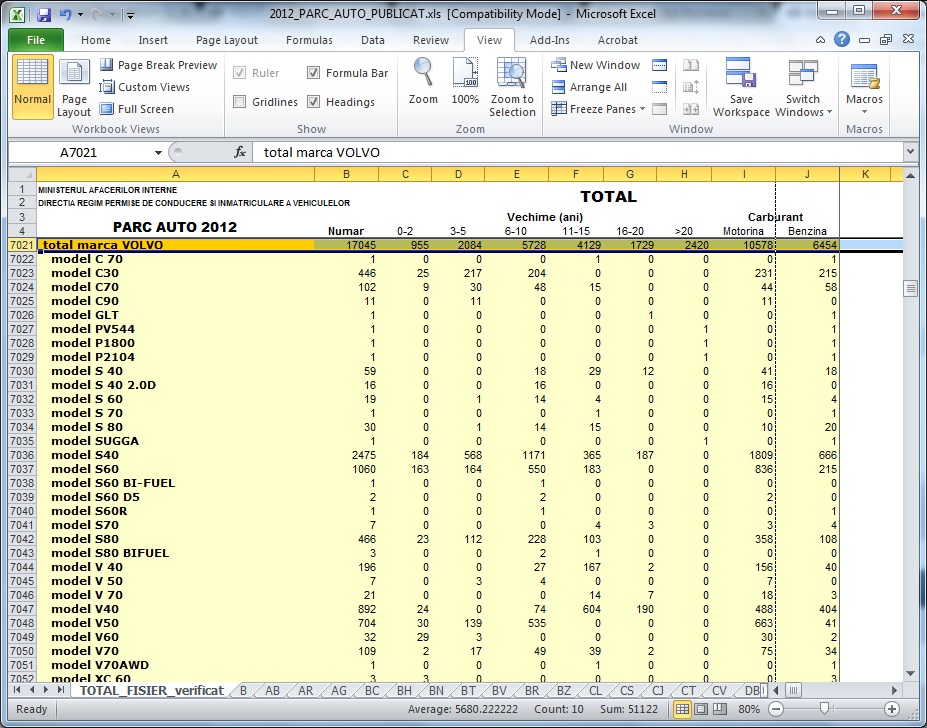Click the zoom slider handle
927x728 pixels.
(x=824, y=708)
